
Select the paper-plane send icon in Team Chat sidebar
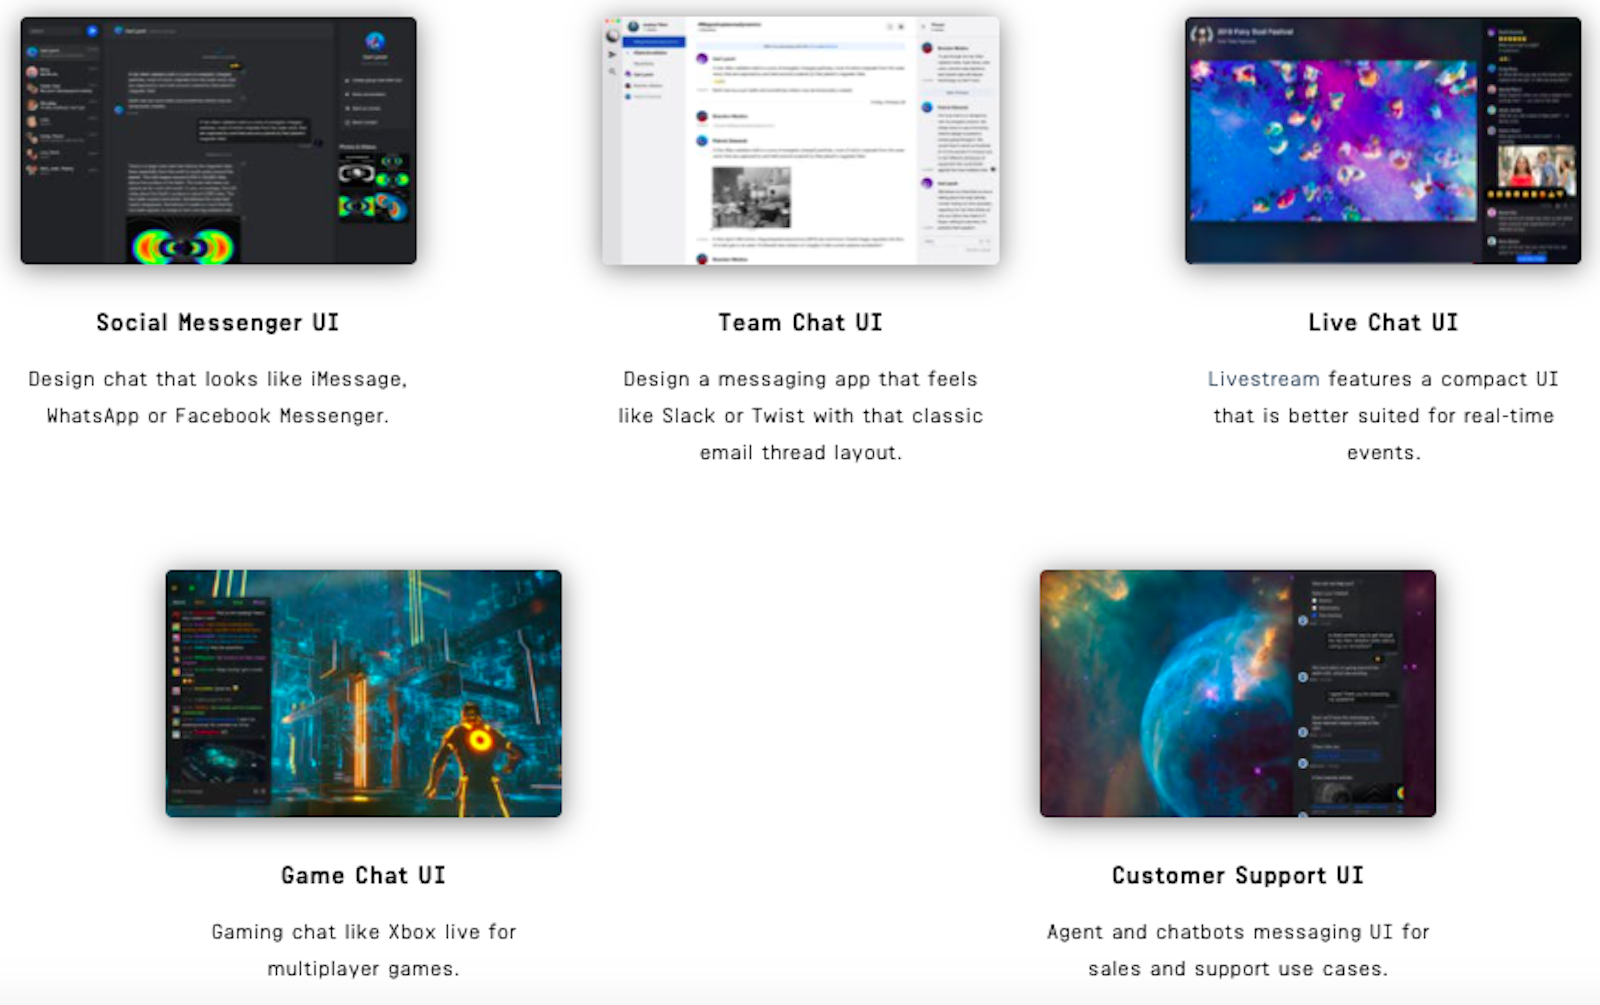[611, 55]
